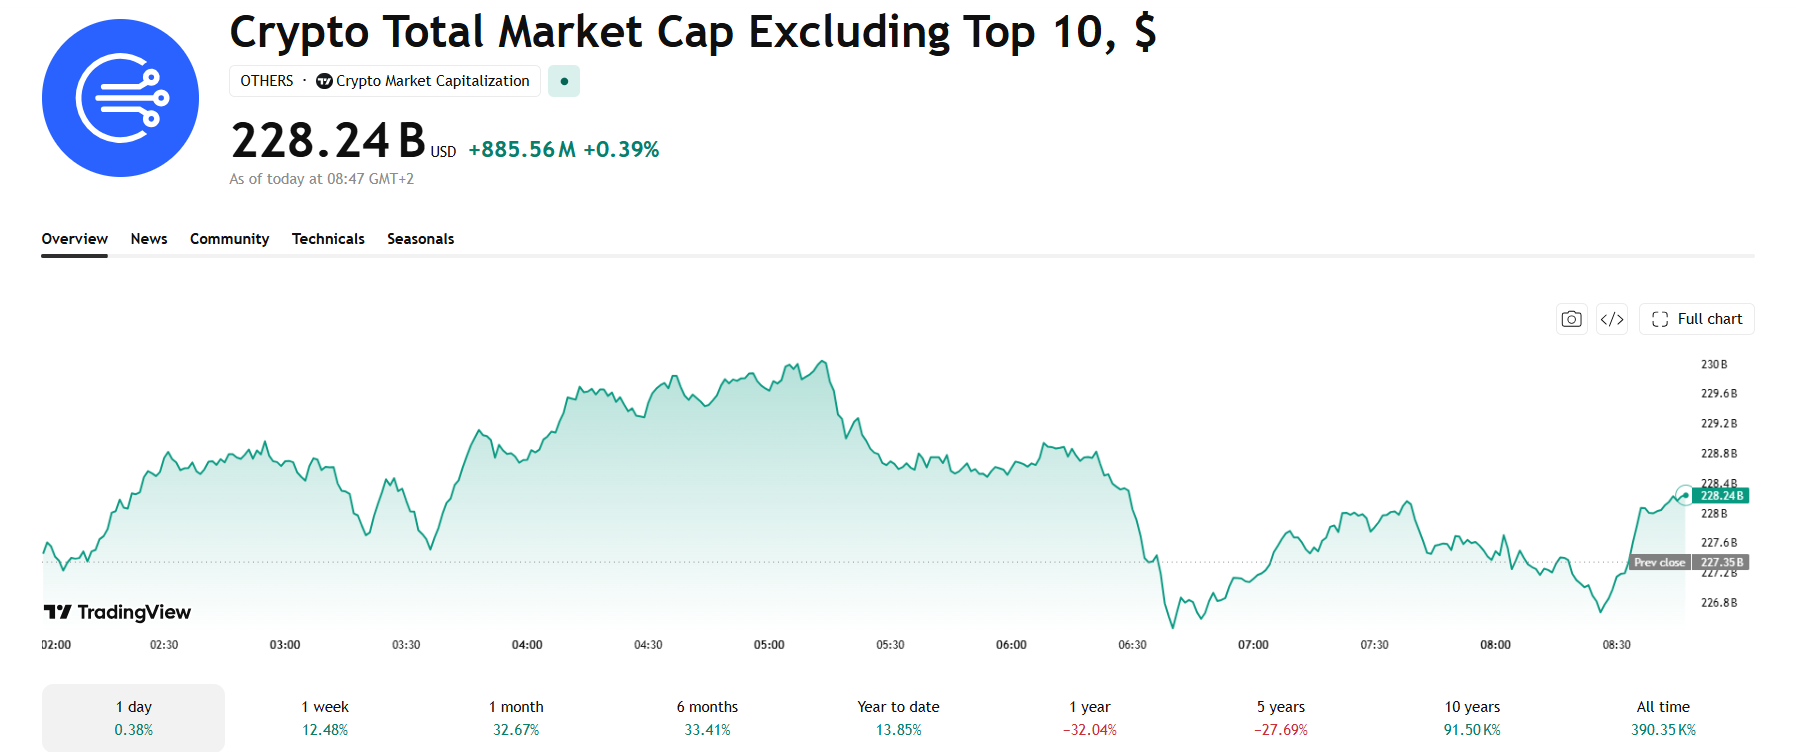Image resolution: width=1795 pixels, height=752 pixels.
Task: Click the TradingView icon beside Crypto Market Capitalization
Action: pyautogui.click(x=324, y=81)
